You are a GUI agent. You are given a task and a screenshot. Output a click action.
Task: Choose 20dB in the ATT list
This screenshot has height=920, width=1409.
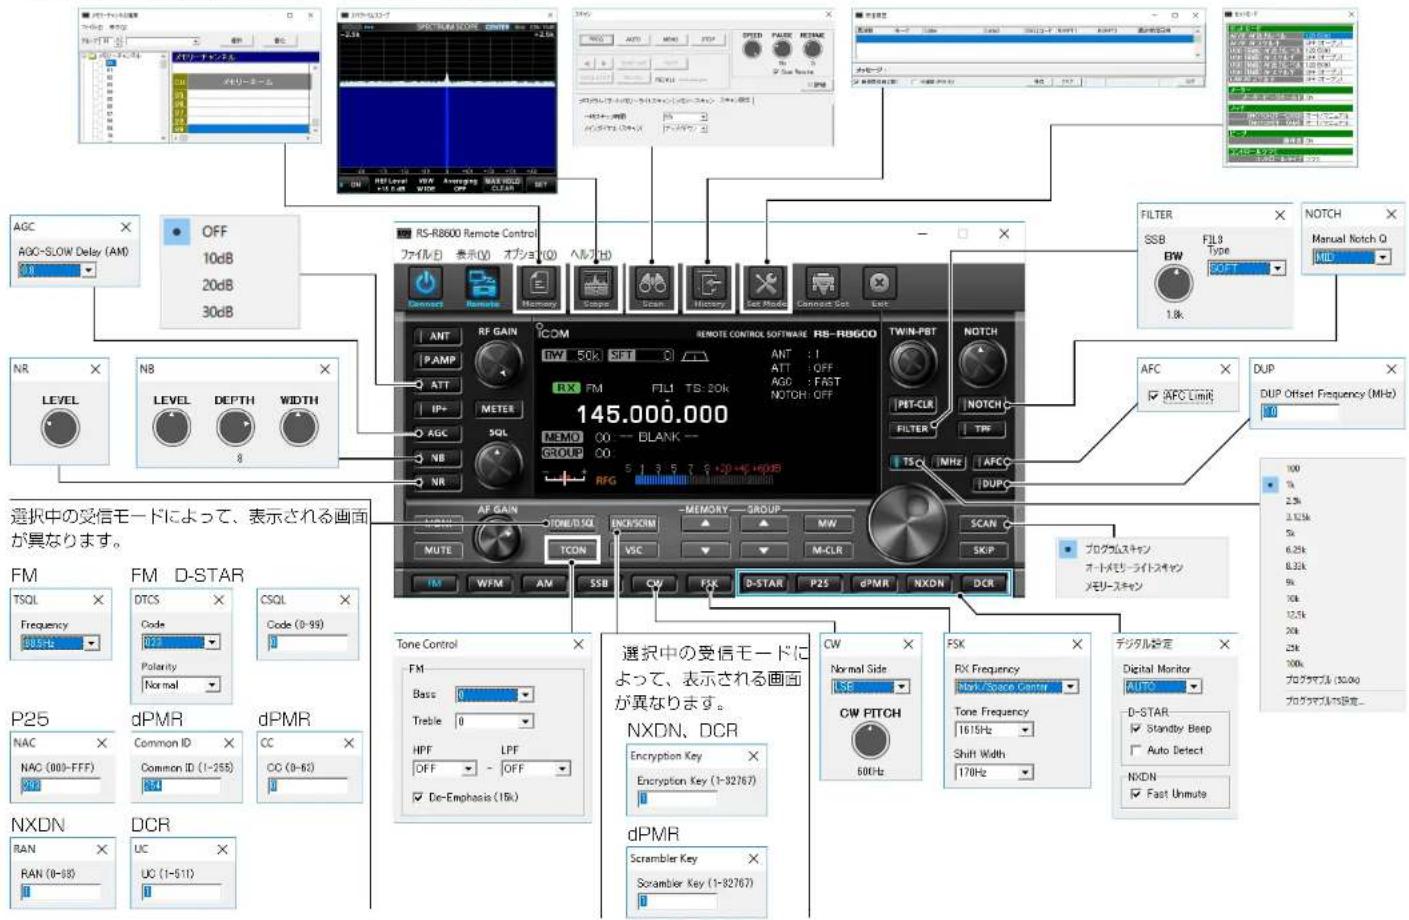point(217,285)
